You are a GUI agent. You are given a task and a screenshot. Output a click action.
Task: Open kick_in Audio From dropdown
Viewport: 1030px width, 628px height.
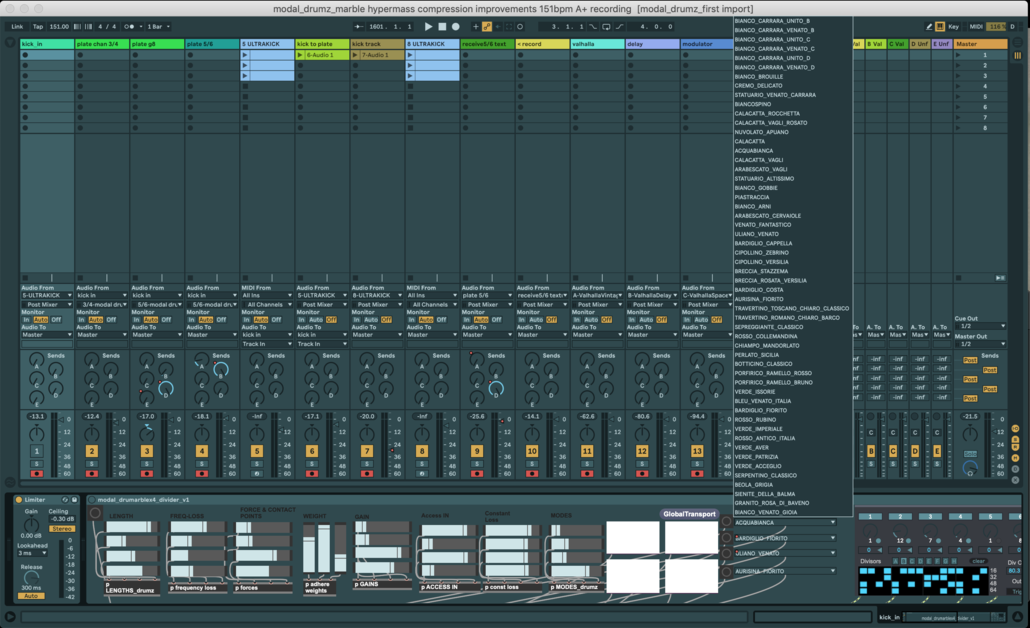click(x=47, y=296)
